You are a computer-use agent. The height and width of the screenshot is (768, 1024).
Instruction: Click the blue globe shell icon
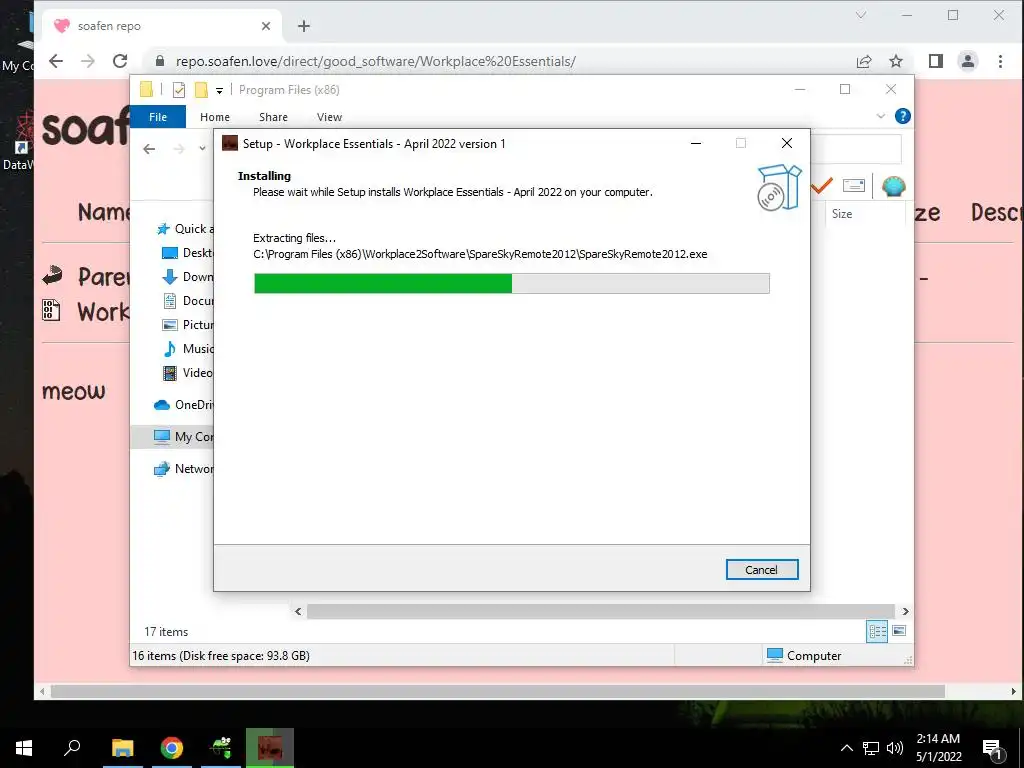pos(893,187)
